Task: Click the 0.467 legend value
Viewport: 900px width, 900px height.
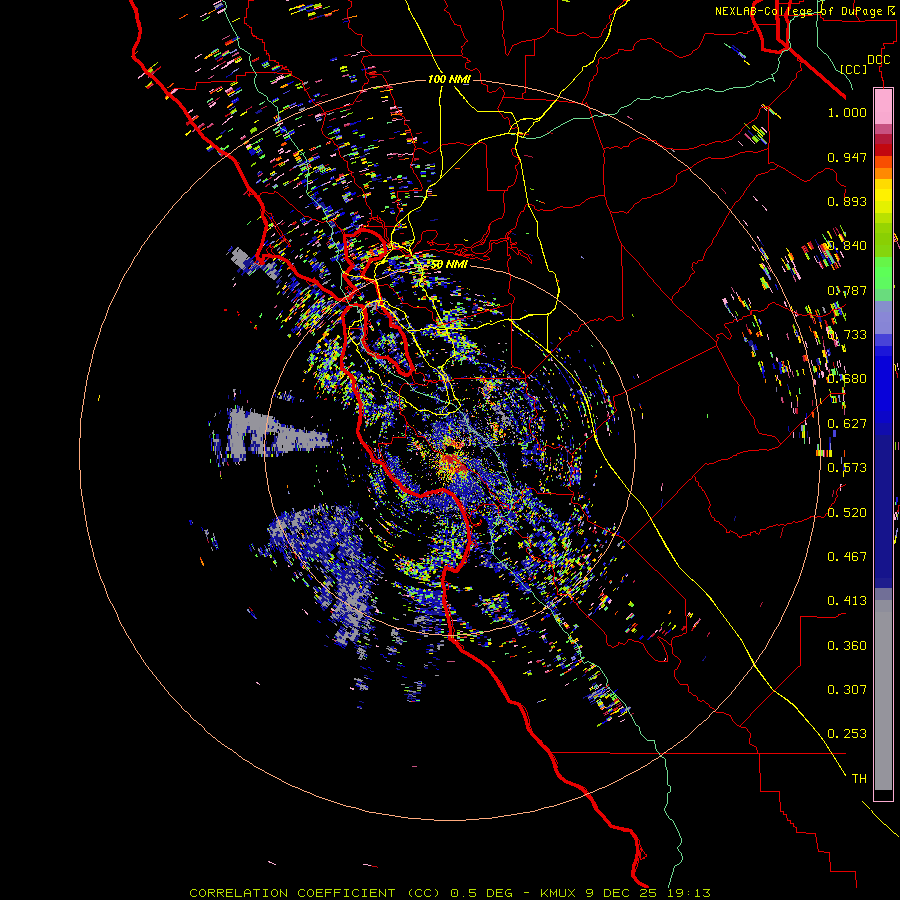Action: (x=847, y=557)
